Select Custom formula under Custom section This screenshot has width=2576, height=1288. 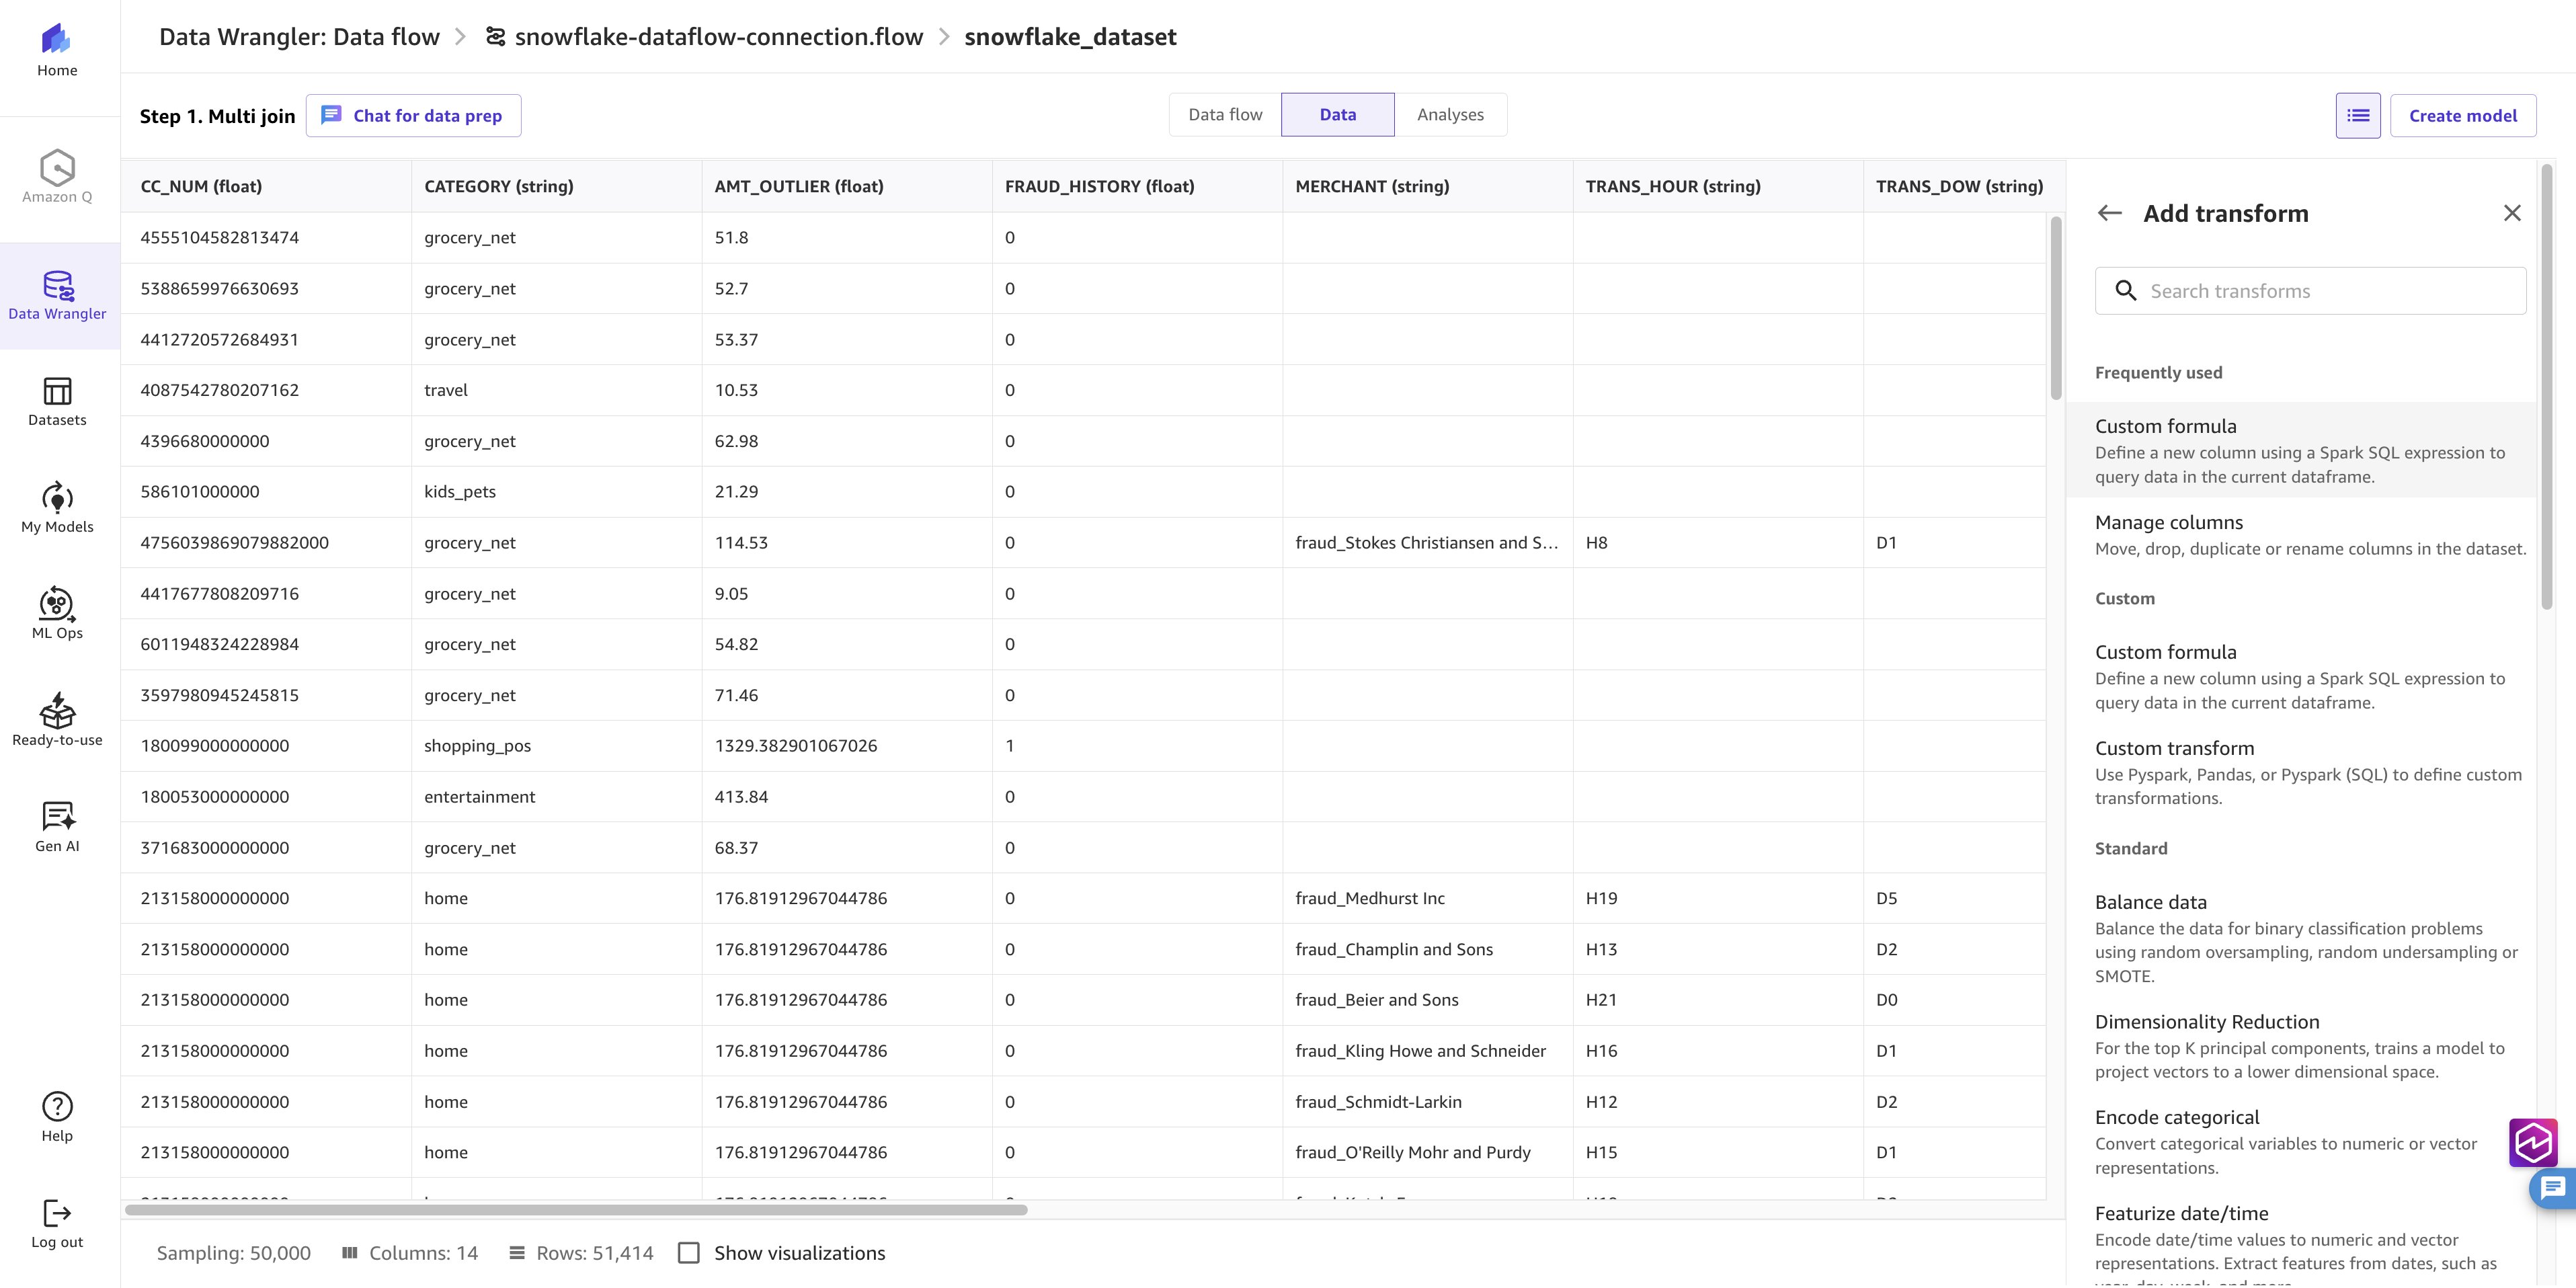pos(2300,676)
